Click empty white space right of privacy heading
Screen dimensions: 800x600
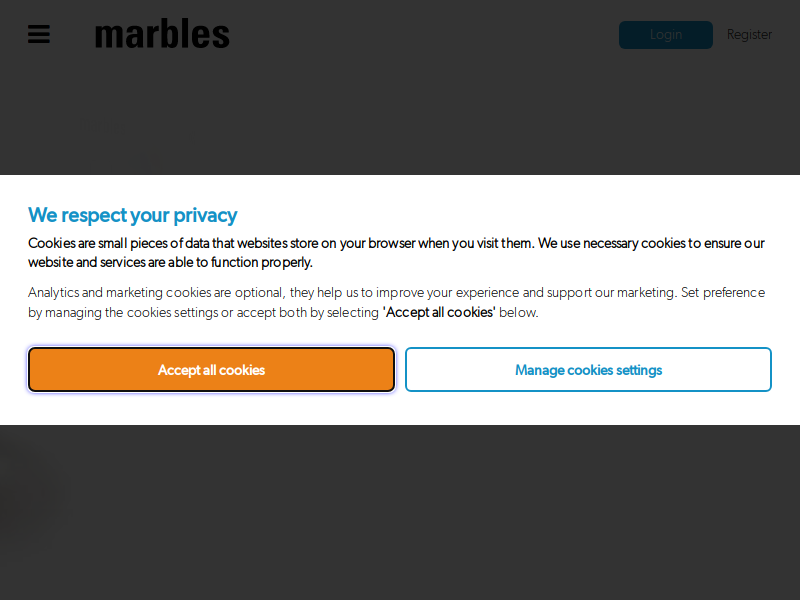510,215
